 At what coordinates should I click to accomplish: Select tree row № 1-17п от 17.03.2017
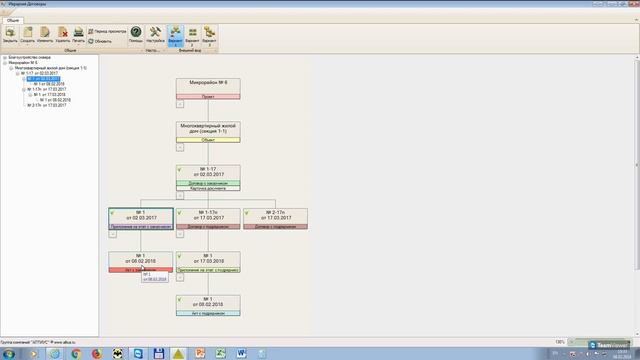click(47, 89)
